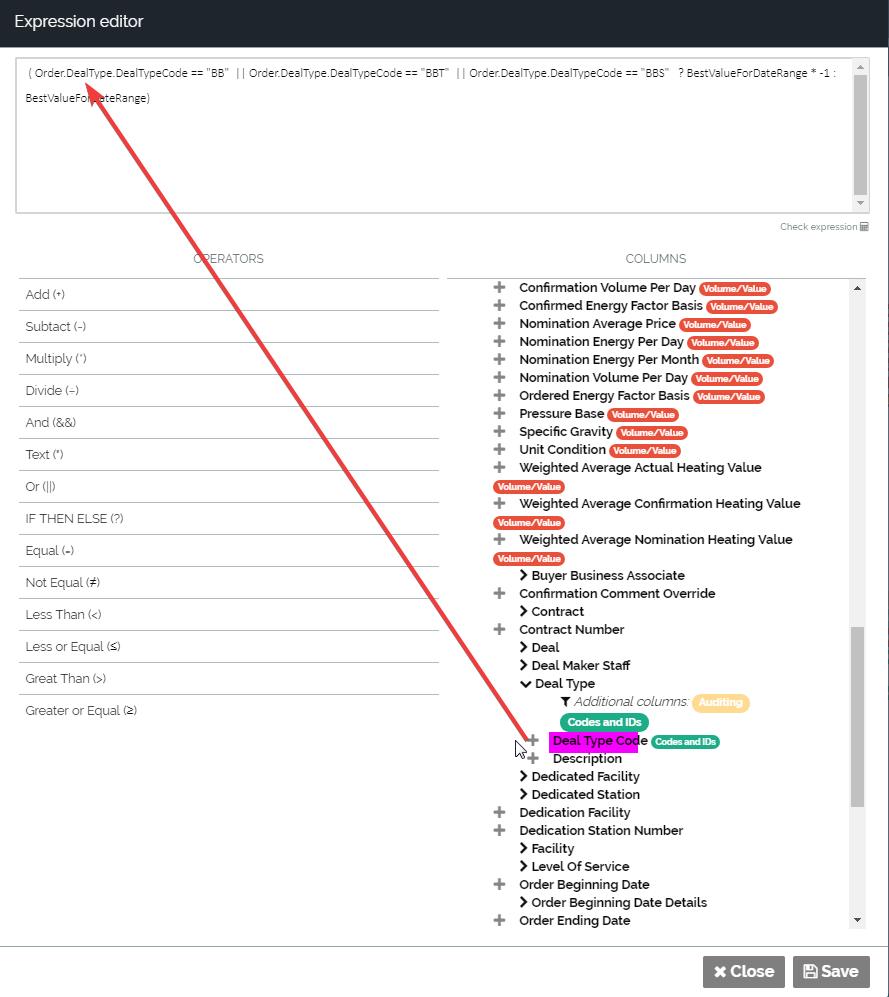Expand the Level Of Service node
The height and width of the screenshot is (997, 889).
(x=524, y=867)
